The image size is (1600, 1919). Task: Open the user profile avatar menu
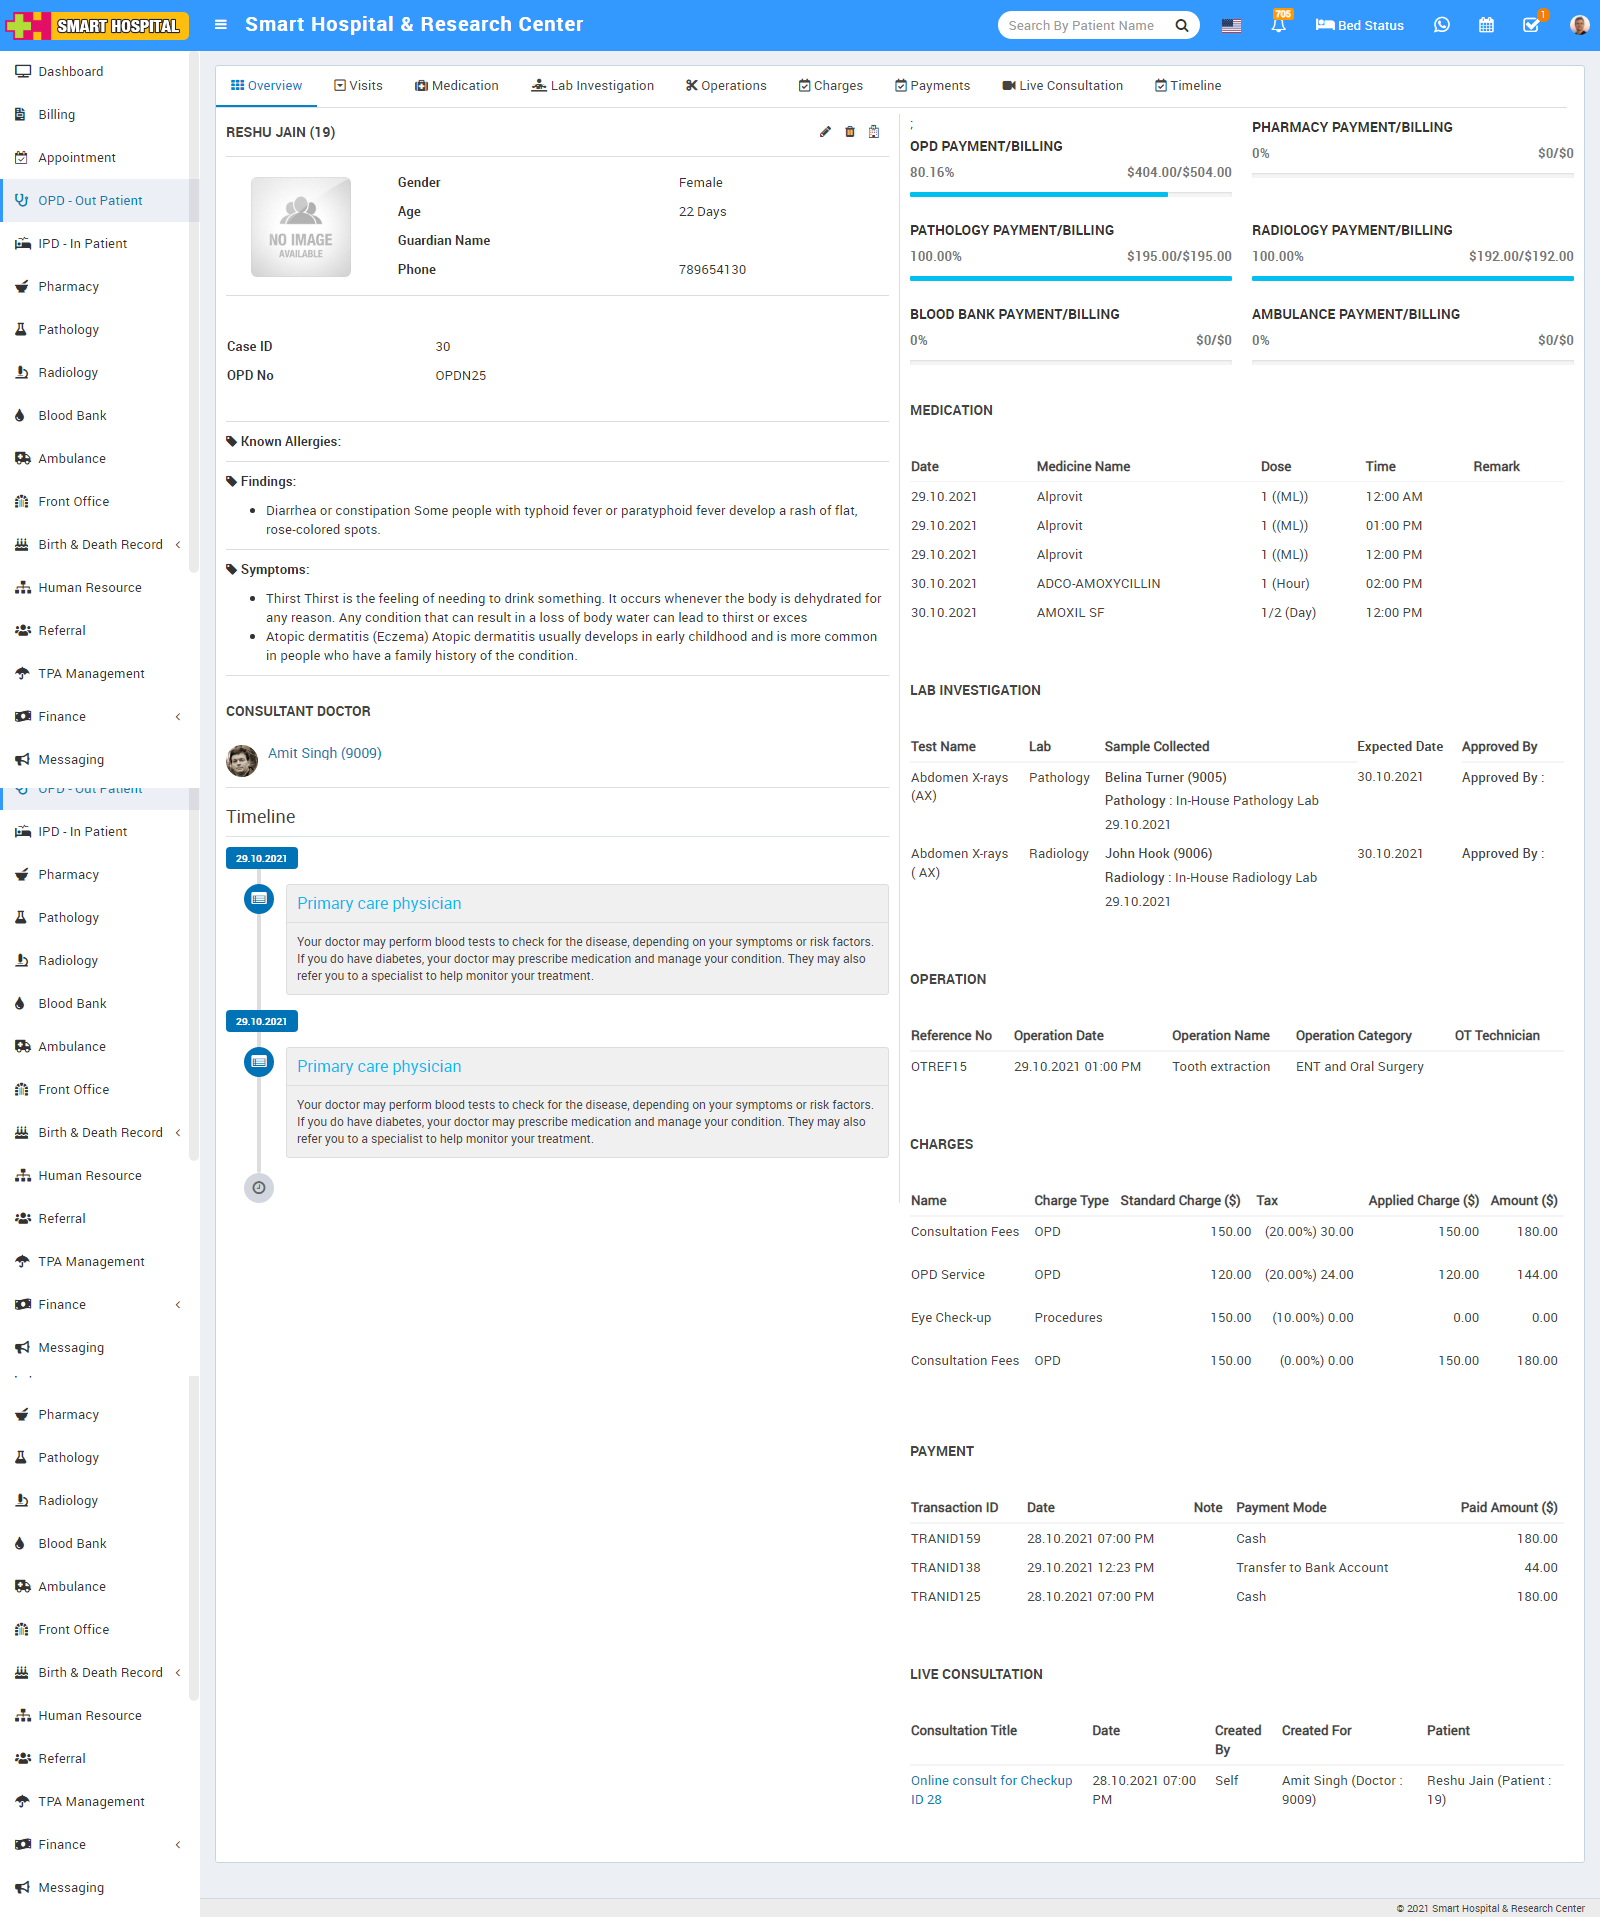[x=1579, y=25]
